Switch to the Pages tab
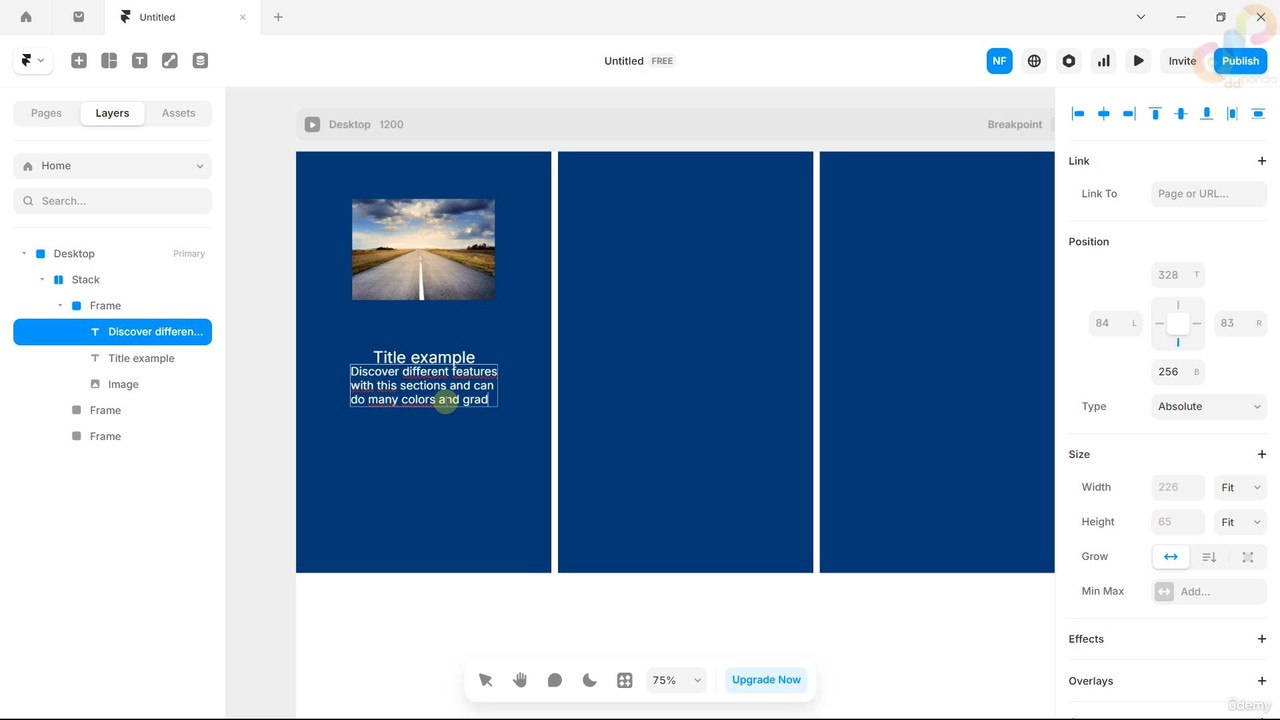The width and height of the screenshot is (1280, 720). click(x=46, y=113)
